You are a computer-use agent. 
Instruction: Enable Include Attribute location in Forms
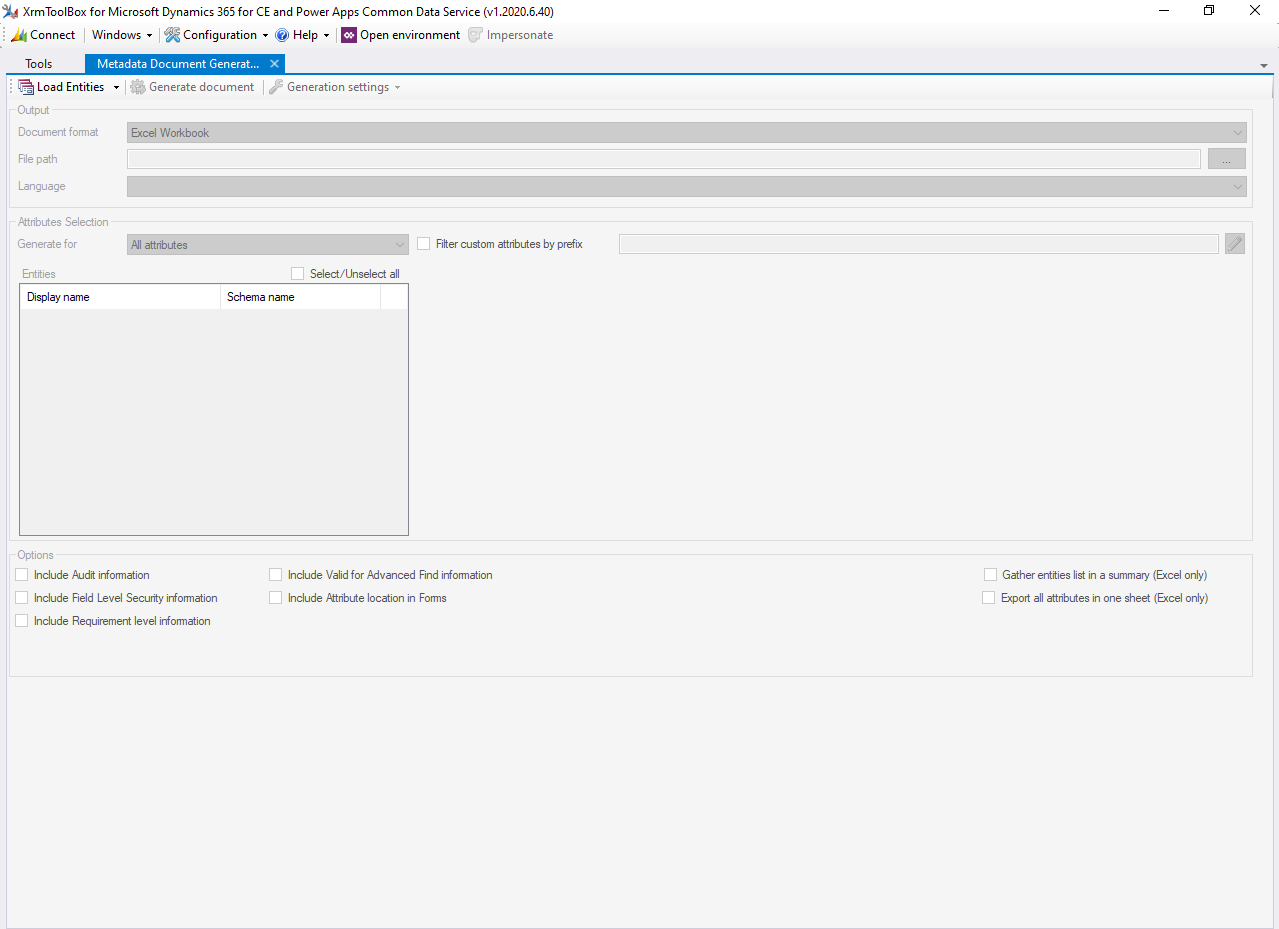[x=276, y=598]
